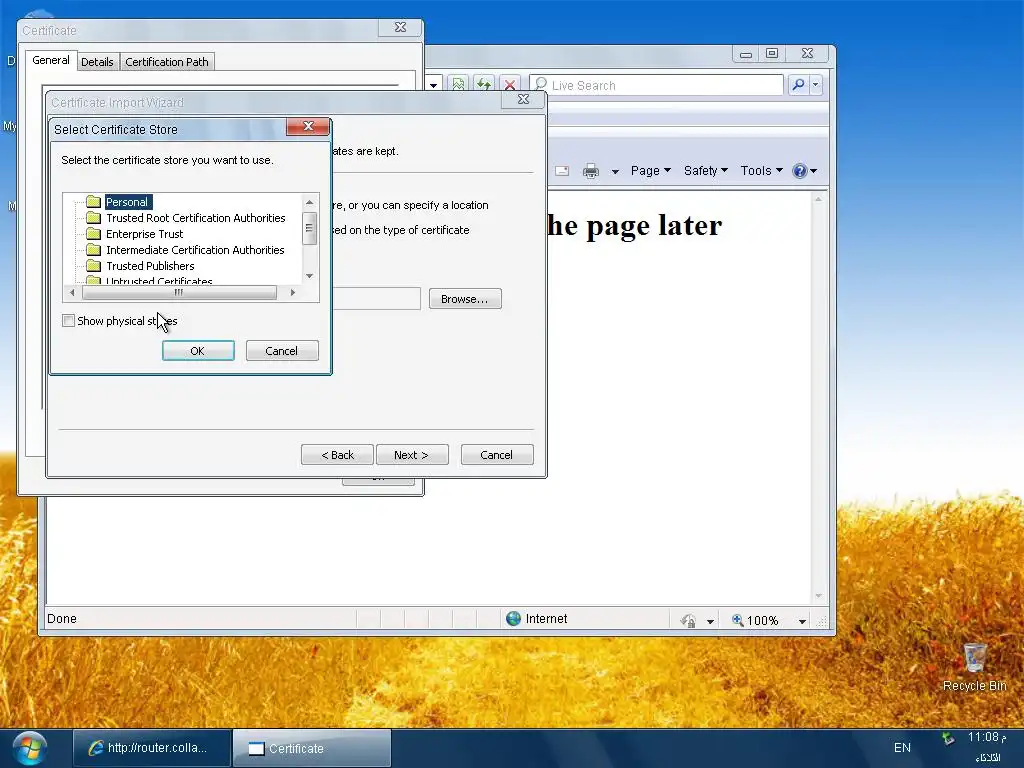Click the Browse... button in the wizard
This screenshot has width=1024, height=768.
point(465,299)
